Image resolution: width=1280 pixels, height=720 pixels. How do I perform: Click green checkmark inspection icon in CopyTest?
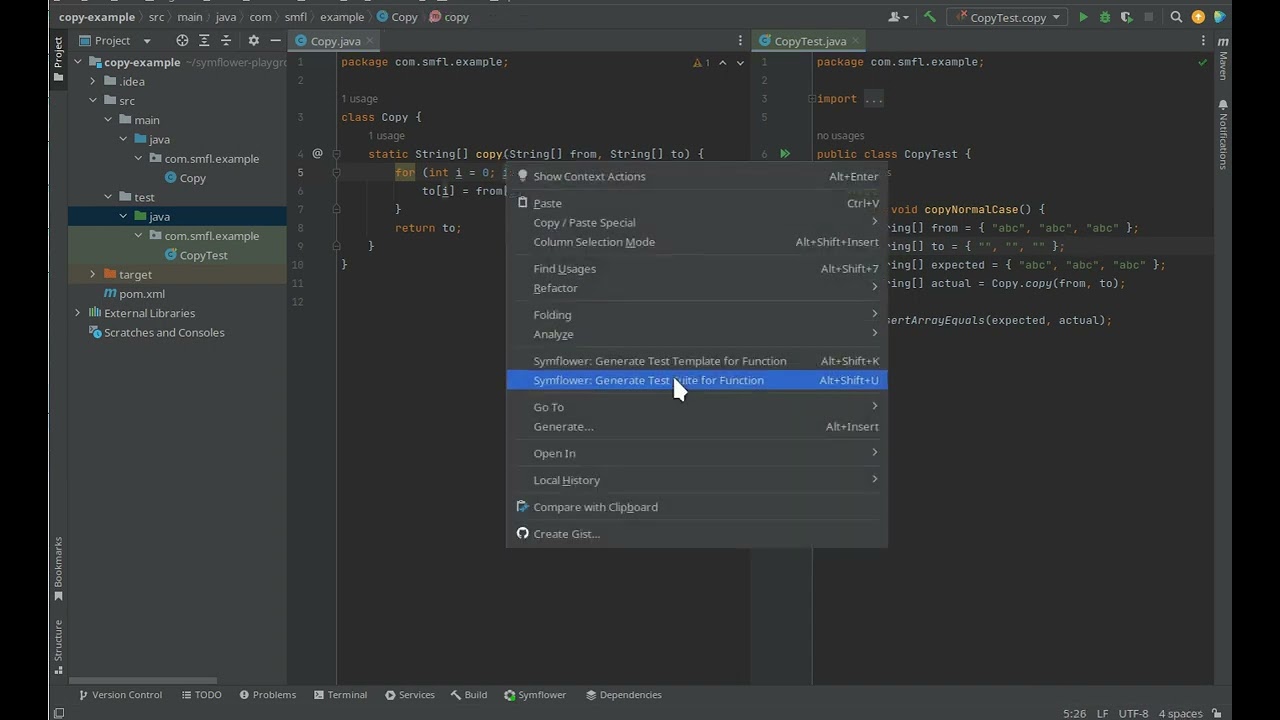click(1202, 62)
